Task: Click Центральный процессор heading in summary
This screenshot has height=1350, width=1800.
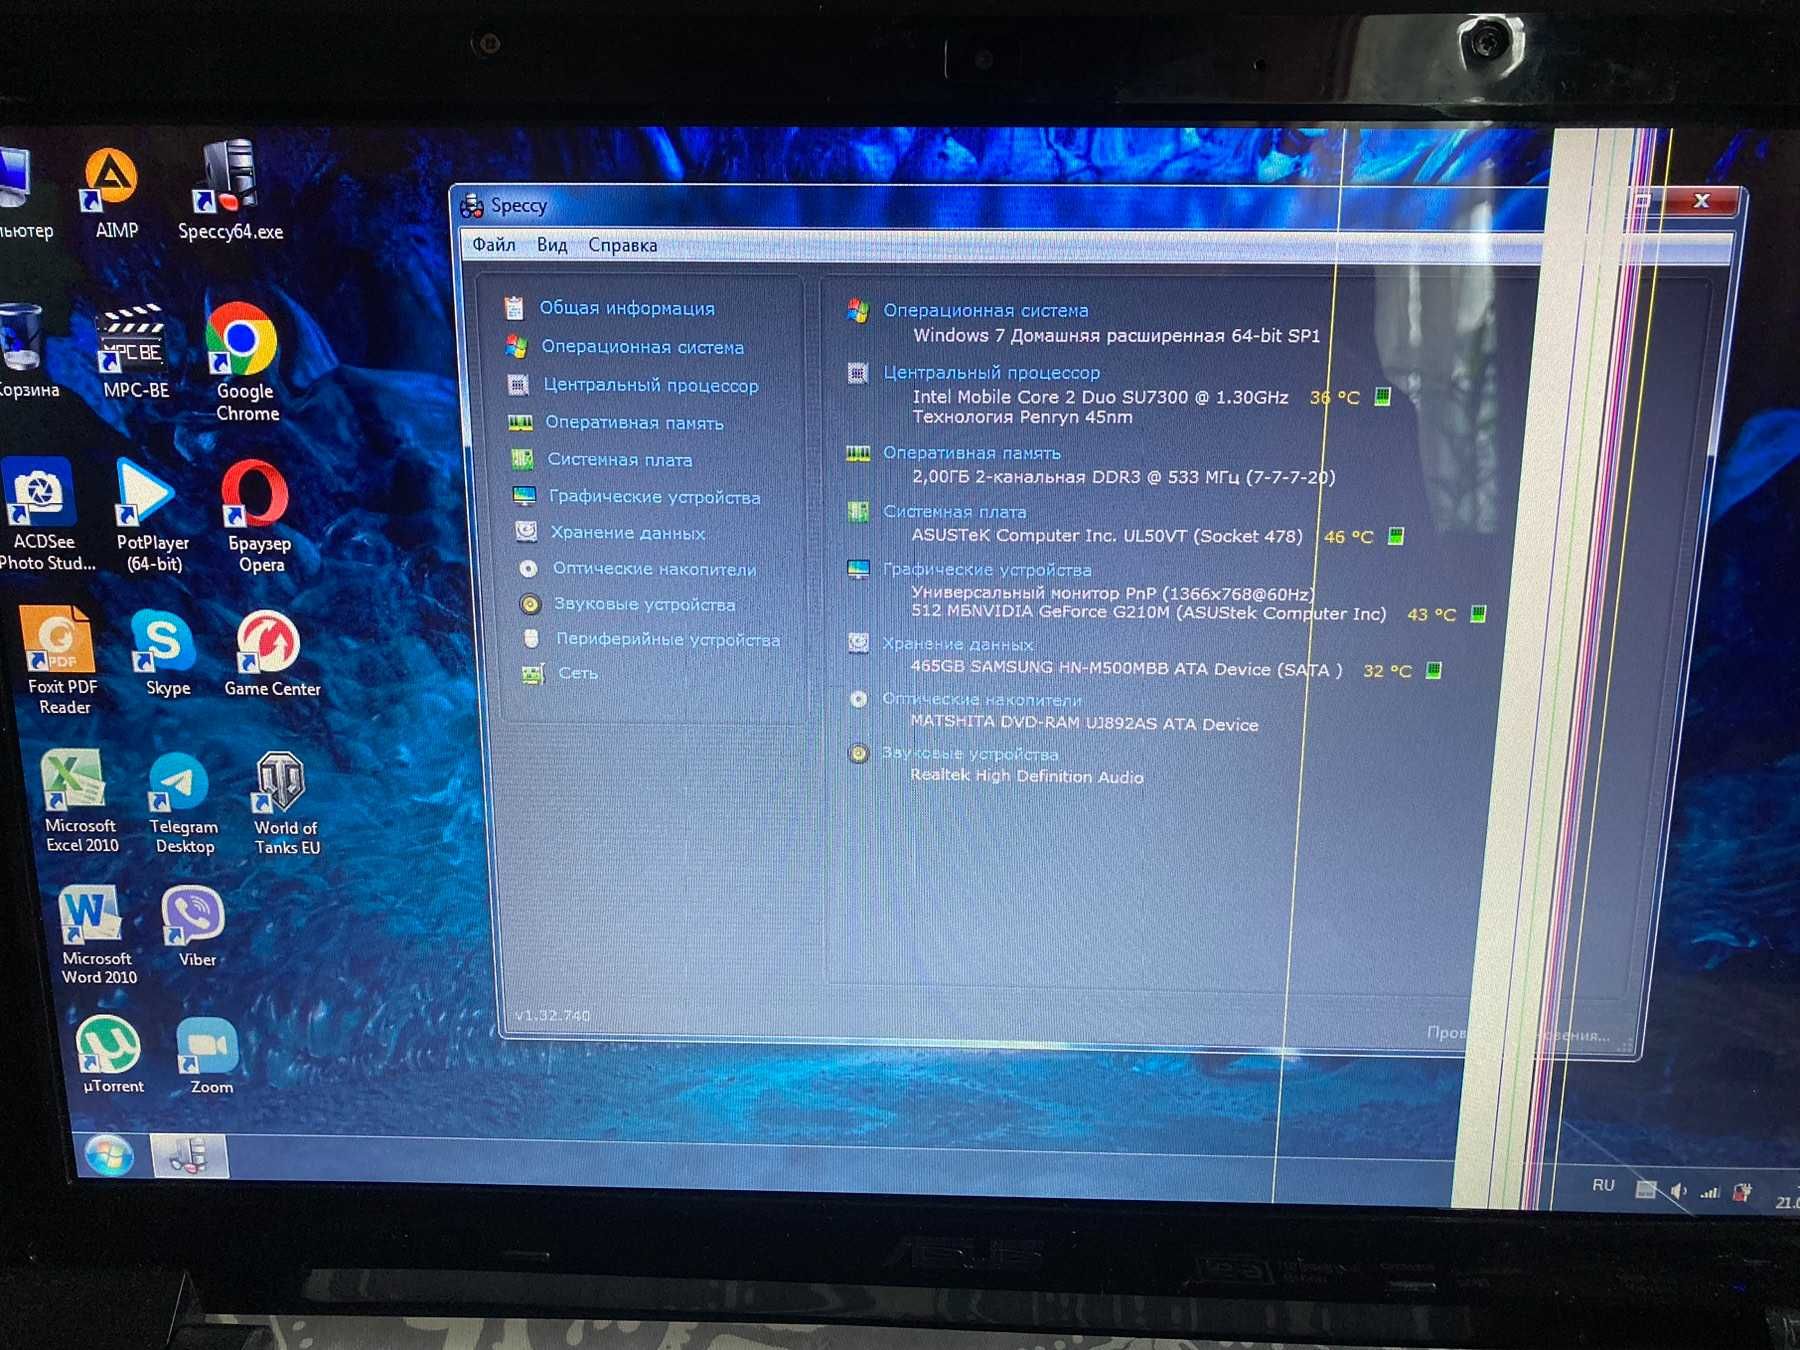Action: click(991, 372)
